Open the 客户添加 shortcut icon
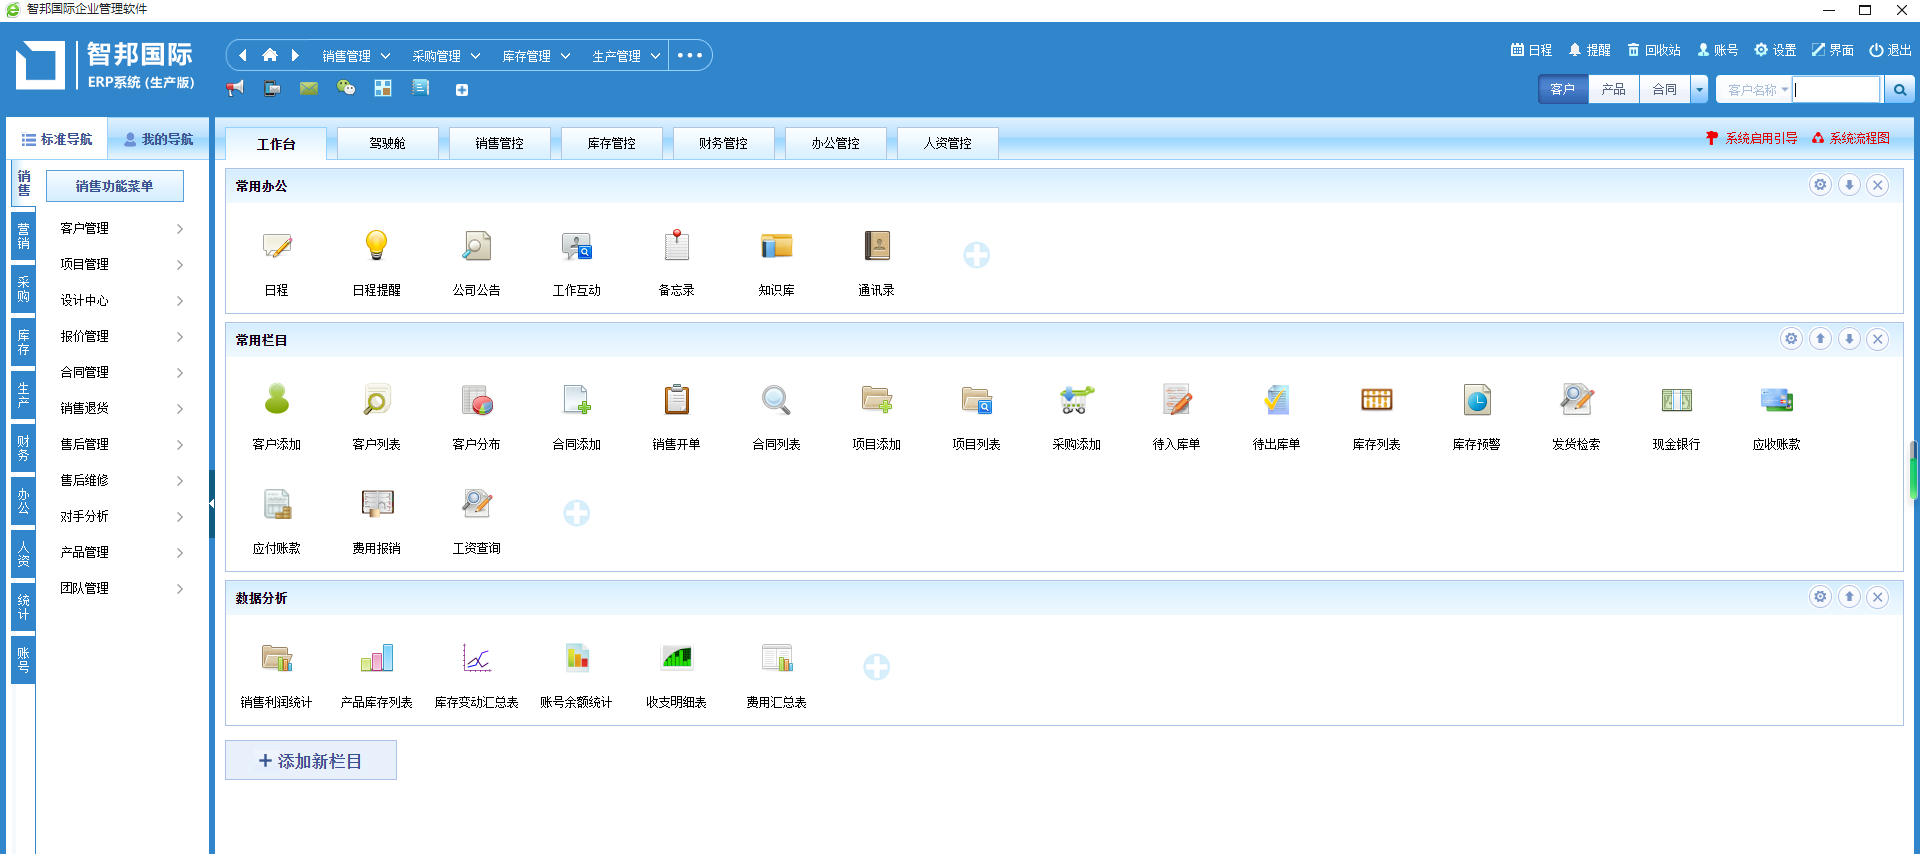The width and height of the screenshot is (1920, 854). (276, 401)
